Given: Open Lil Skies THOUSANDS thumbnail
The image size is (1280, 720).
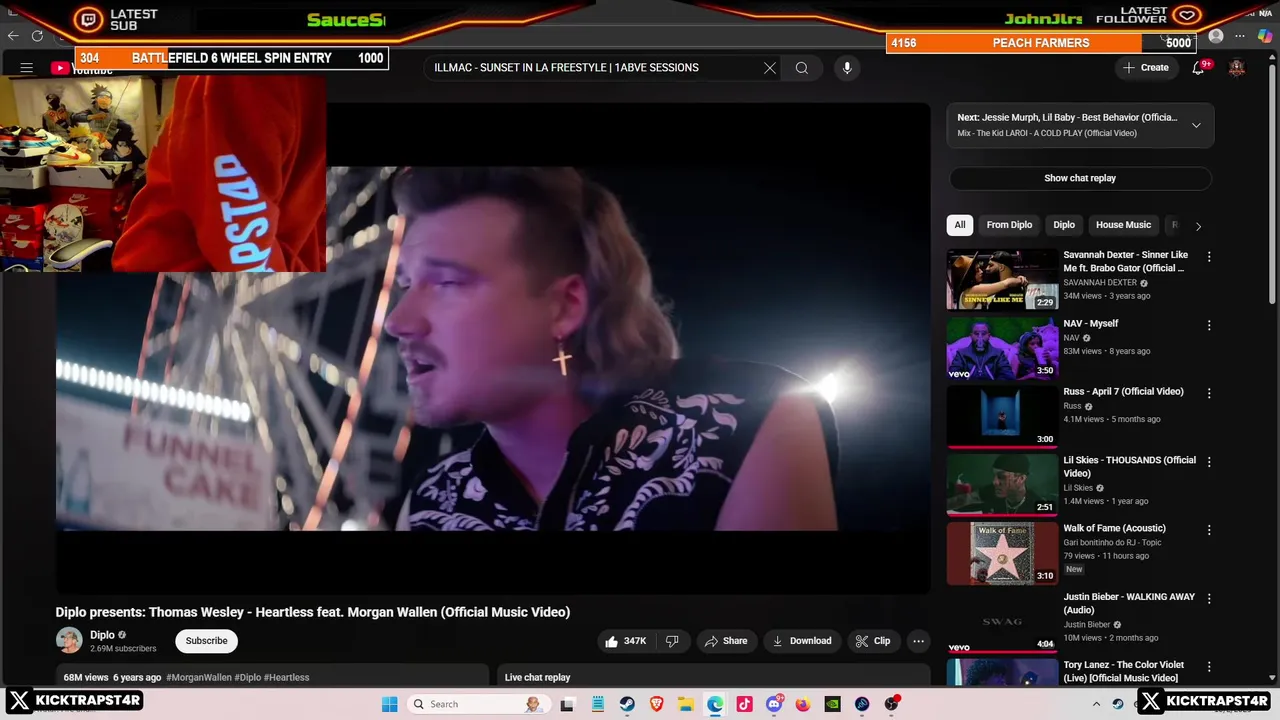Looking at the screenshot, I should [x=1002, y=484].
